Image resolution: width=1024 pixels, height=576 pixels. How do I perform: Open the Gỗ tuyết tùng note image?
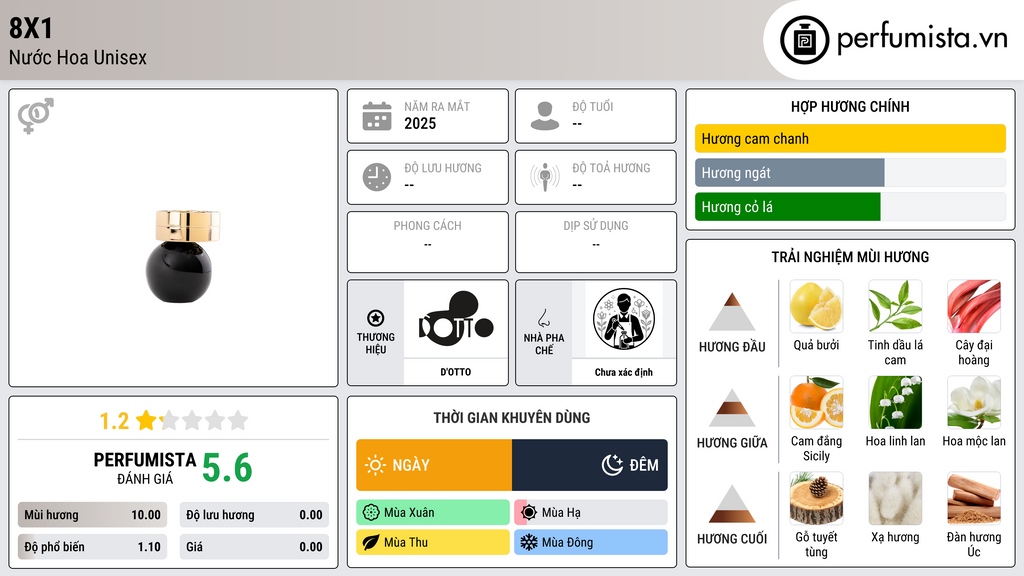(x=816, y=498)
